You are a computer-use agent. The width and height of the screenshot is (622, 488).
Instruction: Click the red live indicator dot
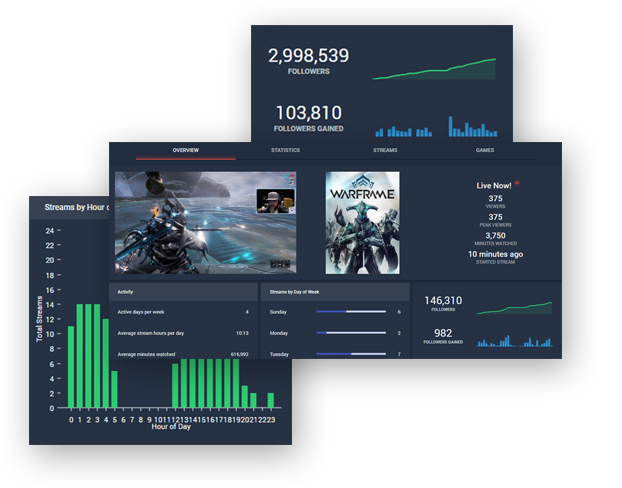coord(517,183)
